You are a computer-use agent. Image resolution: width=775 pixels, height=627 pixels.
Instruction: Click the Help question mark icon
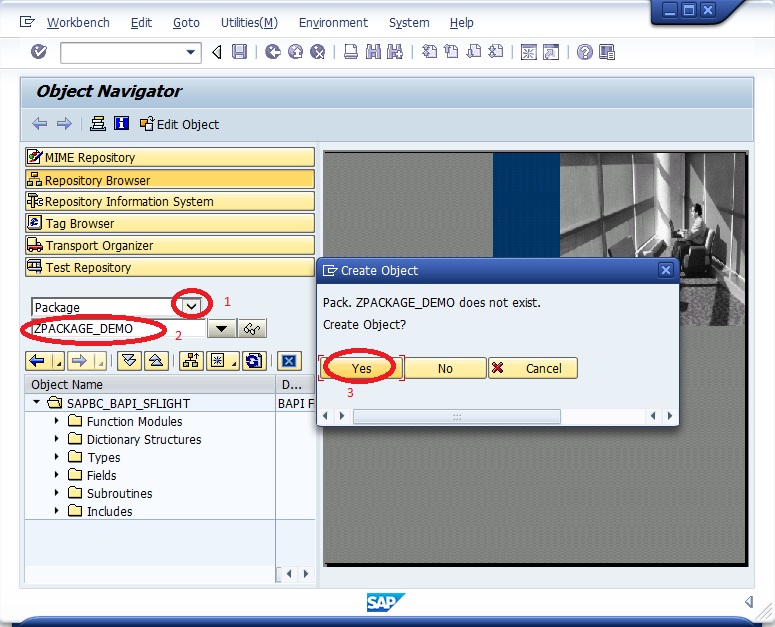pos(585,52)
